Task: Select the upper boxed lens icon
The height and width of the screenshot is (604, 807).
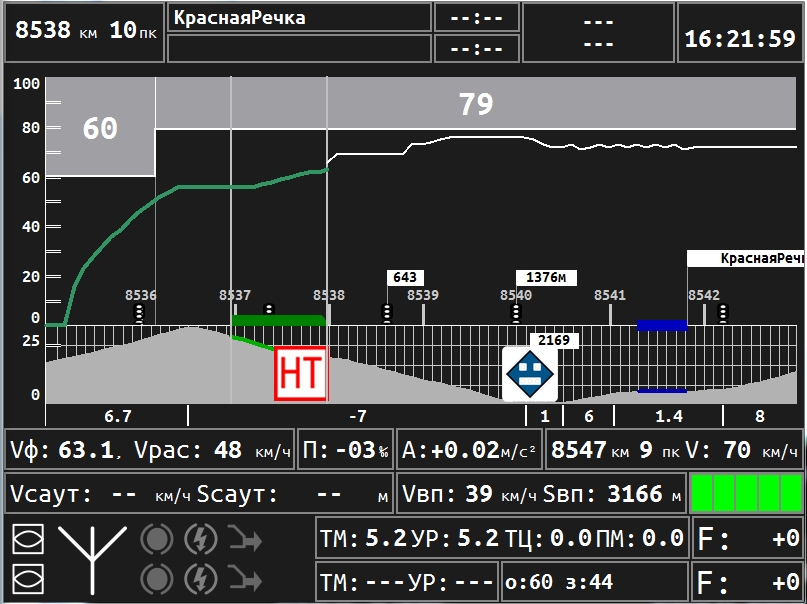Action: coord(28,540)
